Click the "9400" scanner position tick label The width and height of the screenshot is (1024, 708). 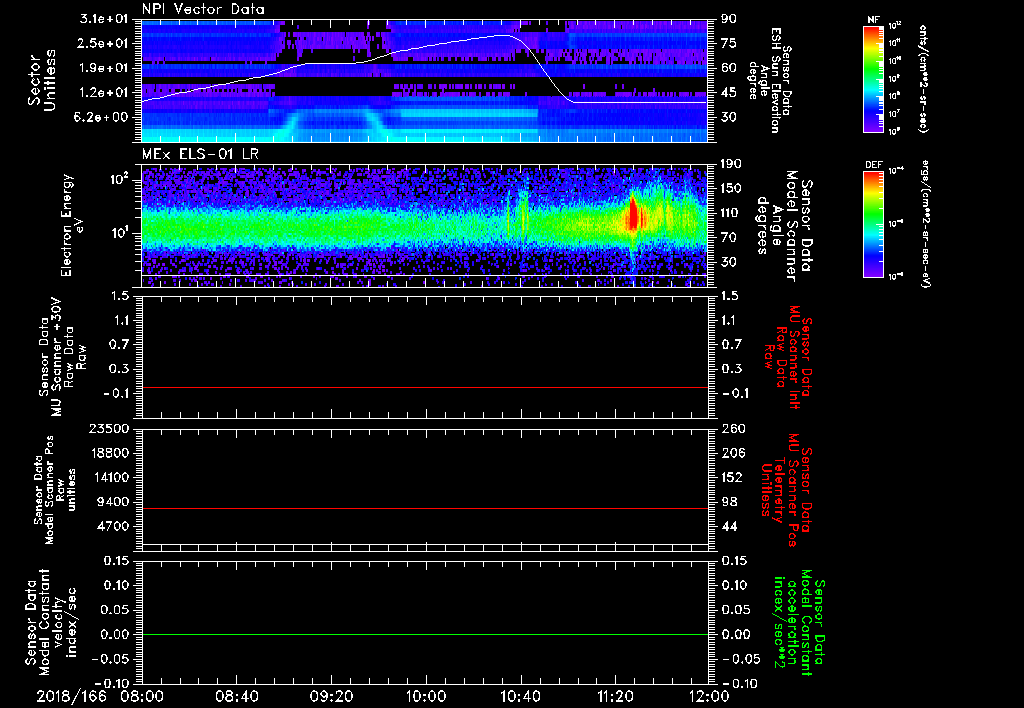point(112,502)
